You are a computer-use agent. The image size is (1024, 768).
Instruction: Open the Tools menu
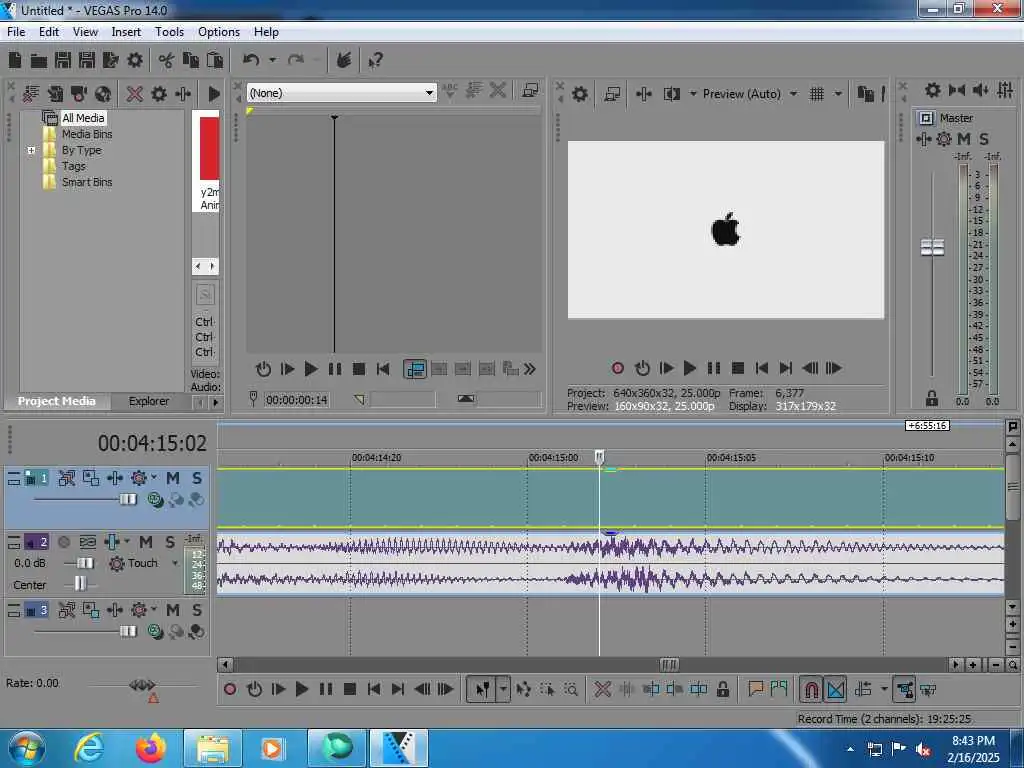click(x=169, y=31)
